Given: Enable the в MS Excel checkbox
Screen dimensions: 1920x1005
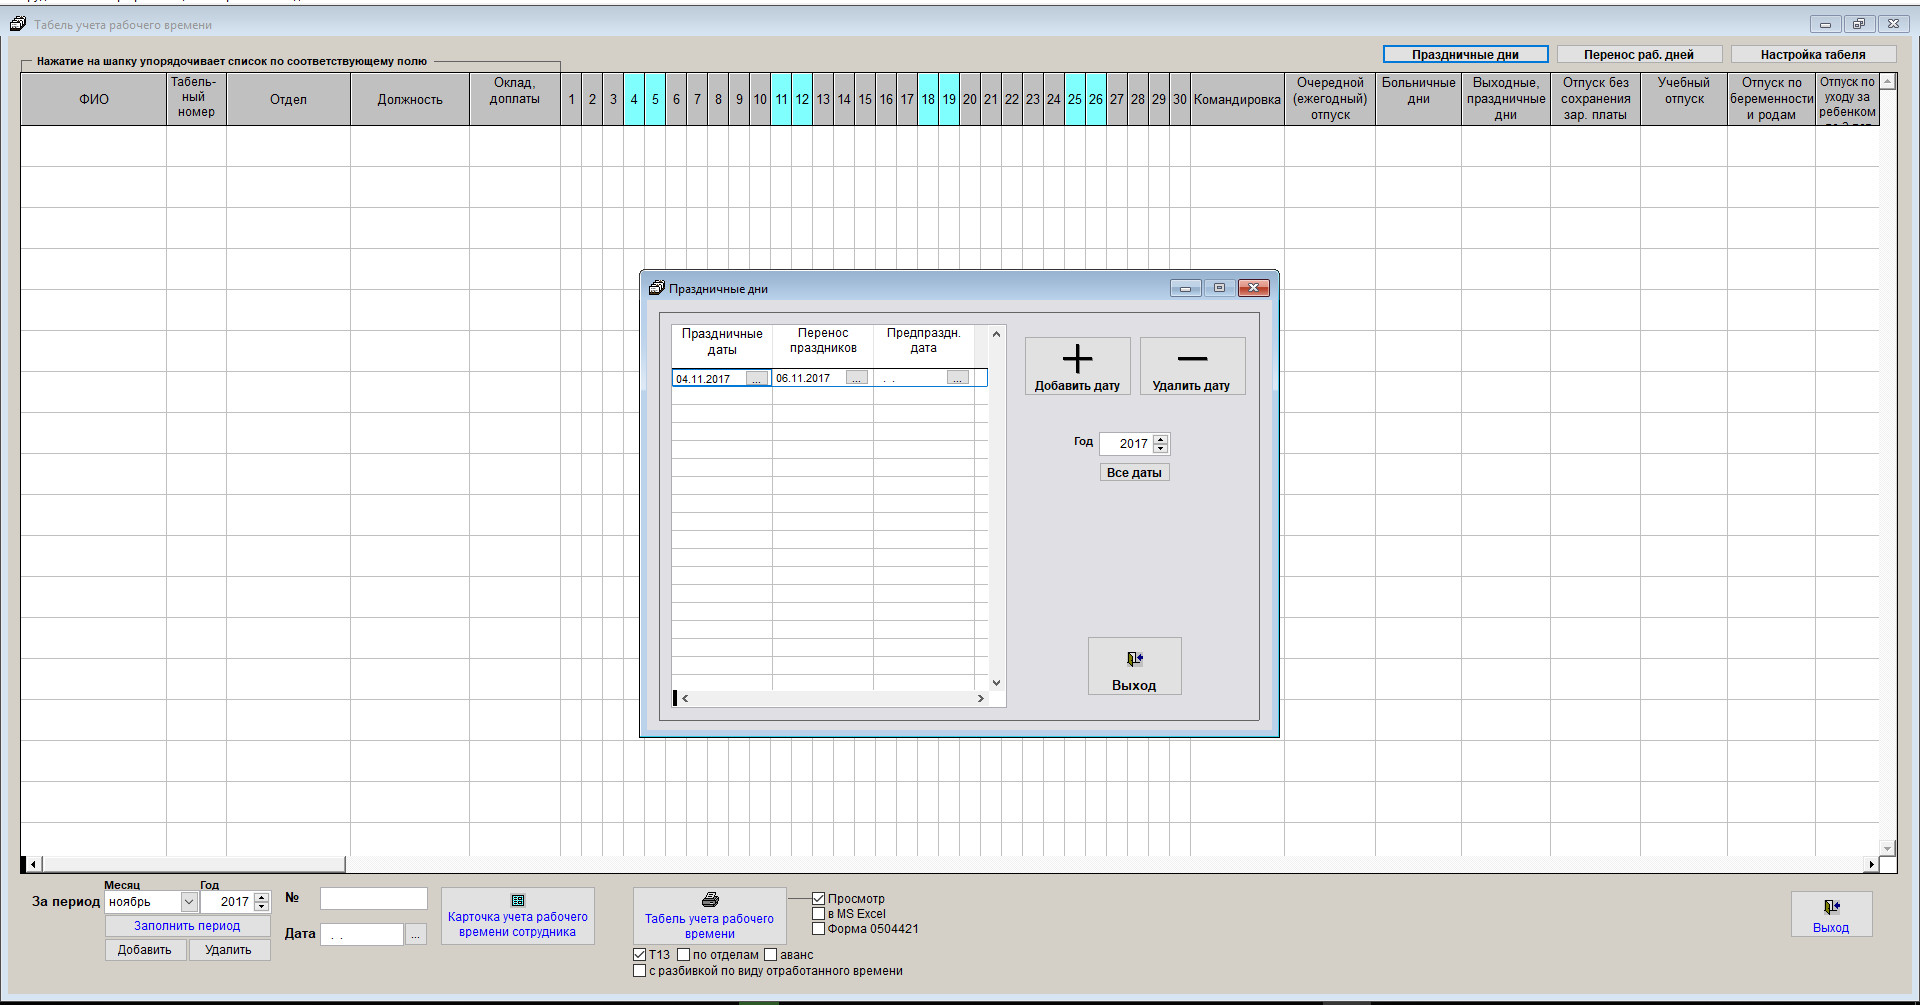Looking at the screenshot, I should pyautogui.click(x=818, y=914).
